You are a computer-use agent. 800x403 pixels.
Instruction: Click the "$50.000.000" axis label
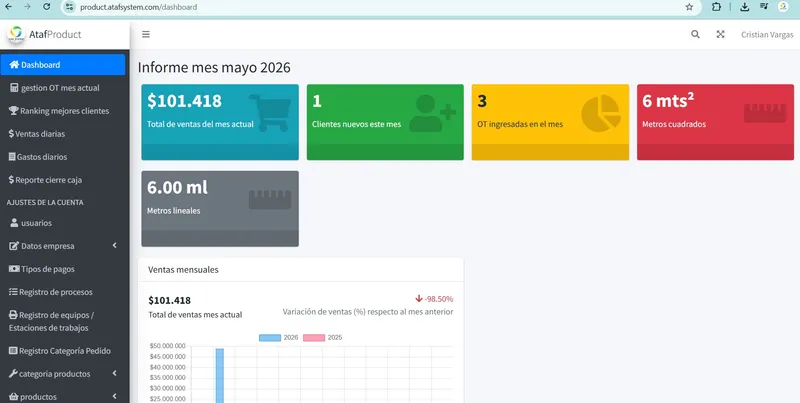point(167,346)
